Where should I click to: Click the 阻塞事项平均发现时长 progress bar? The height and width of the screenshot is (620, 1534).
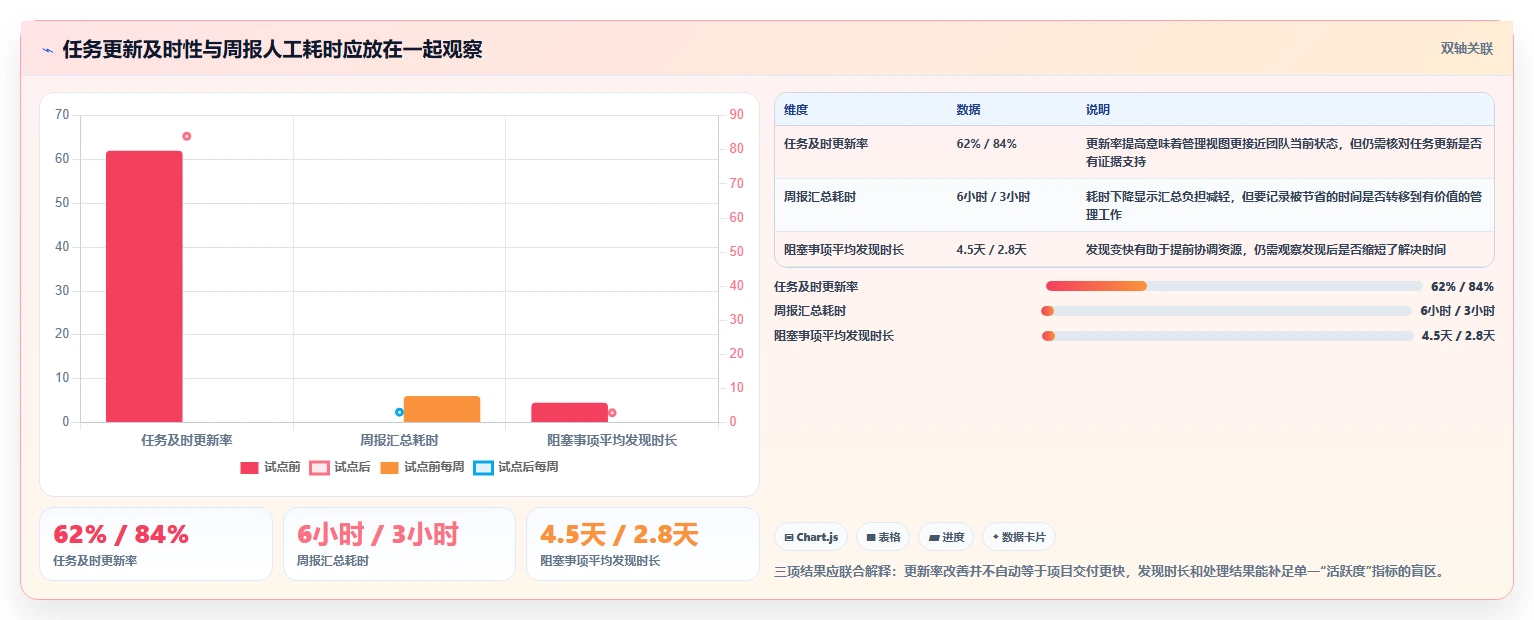[x=1227, y=336]
